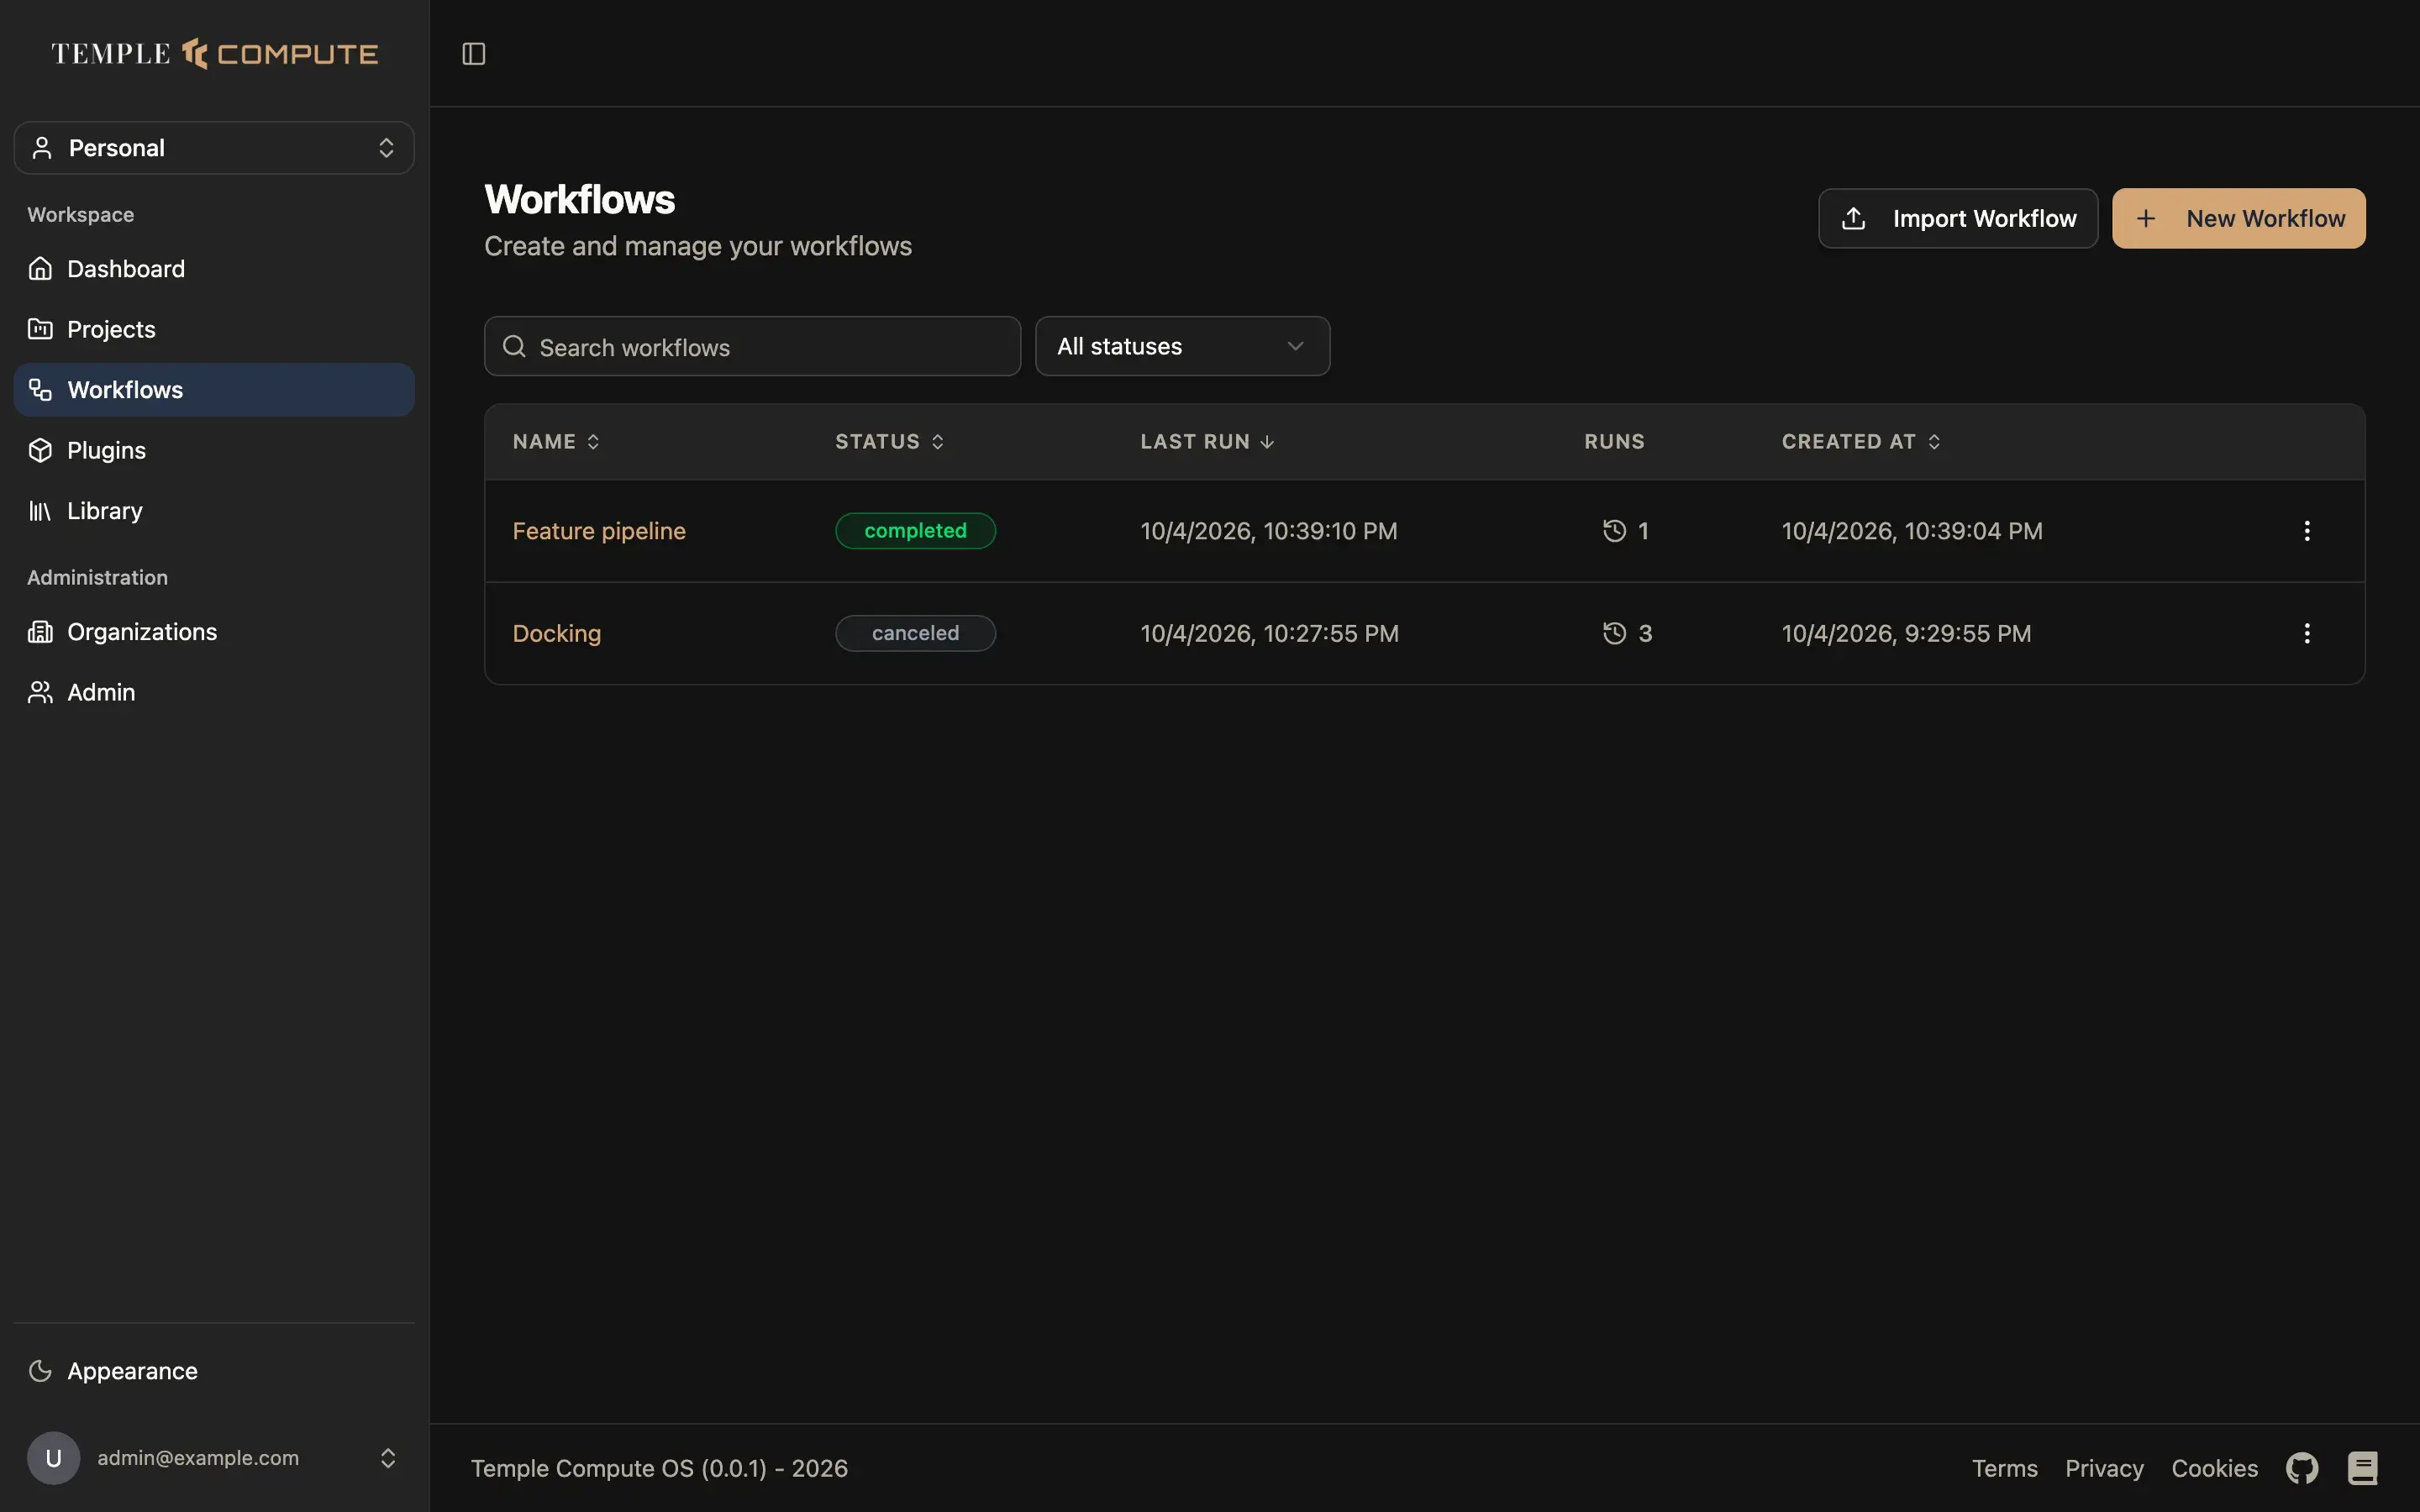Click the Temple Compute logo
Screen dimensions: 2420x1512
(215, 54)
